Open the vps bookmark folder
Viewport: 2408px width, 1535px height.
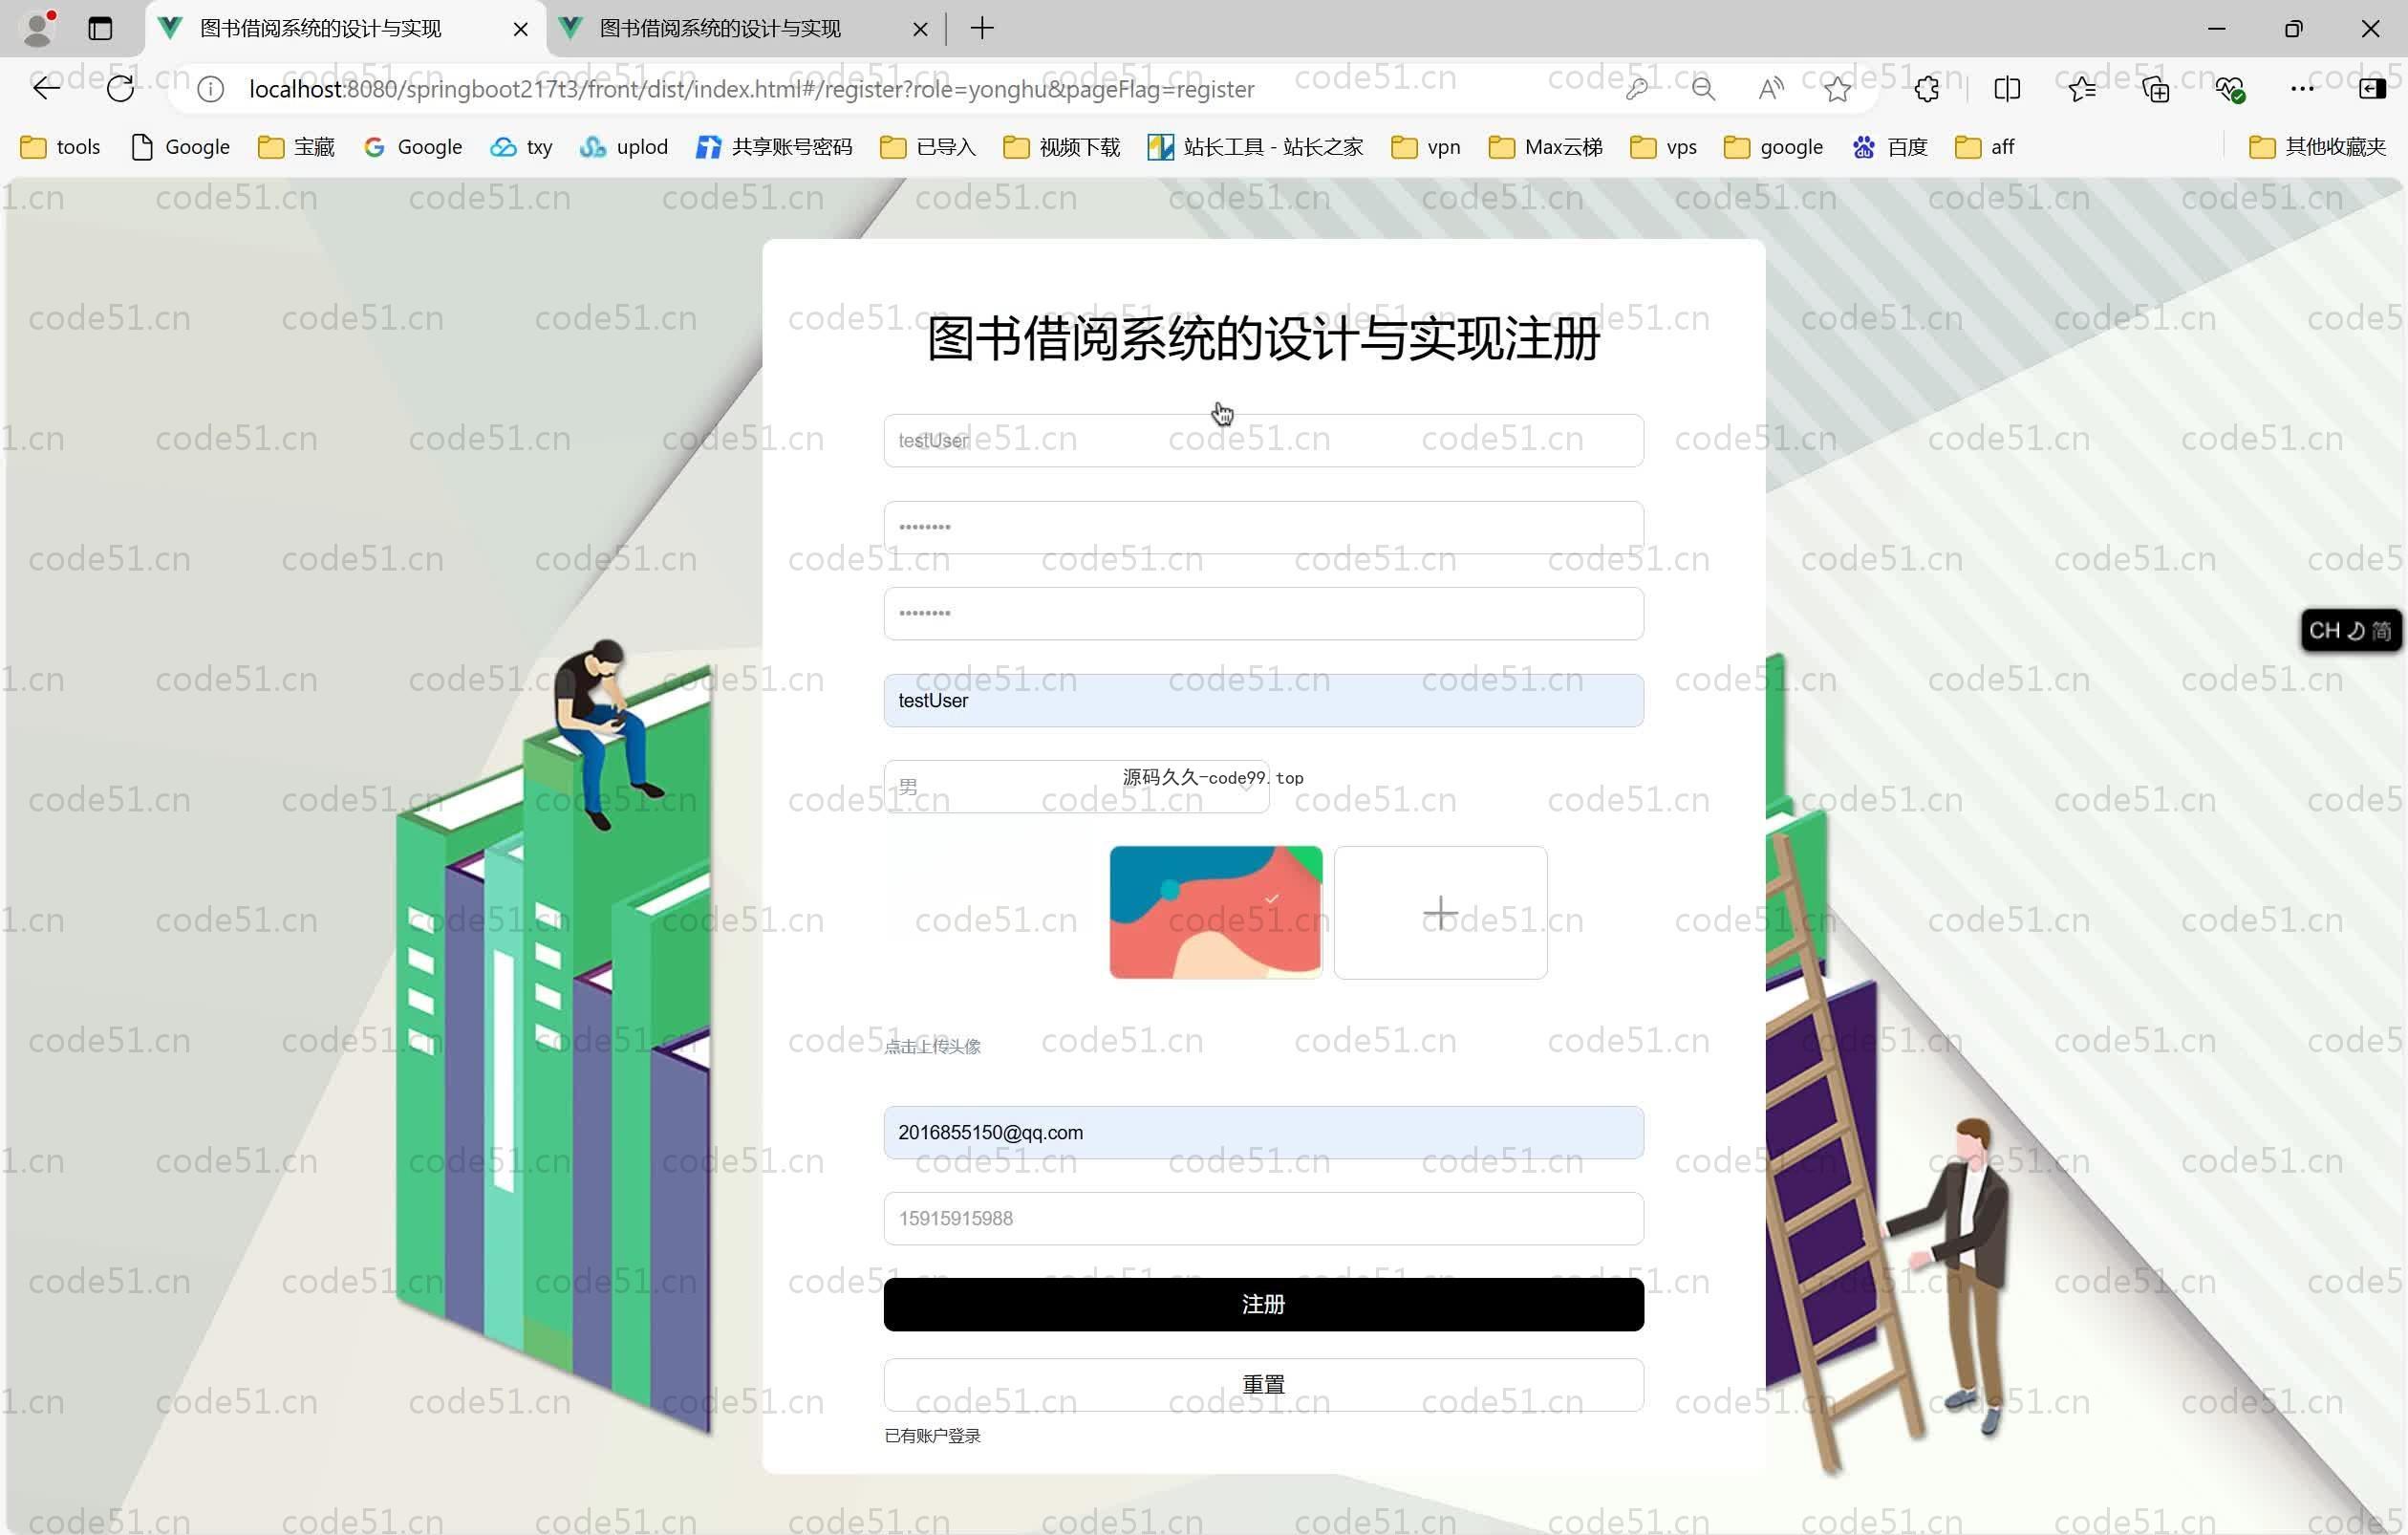coord(1664,147)
